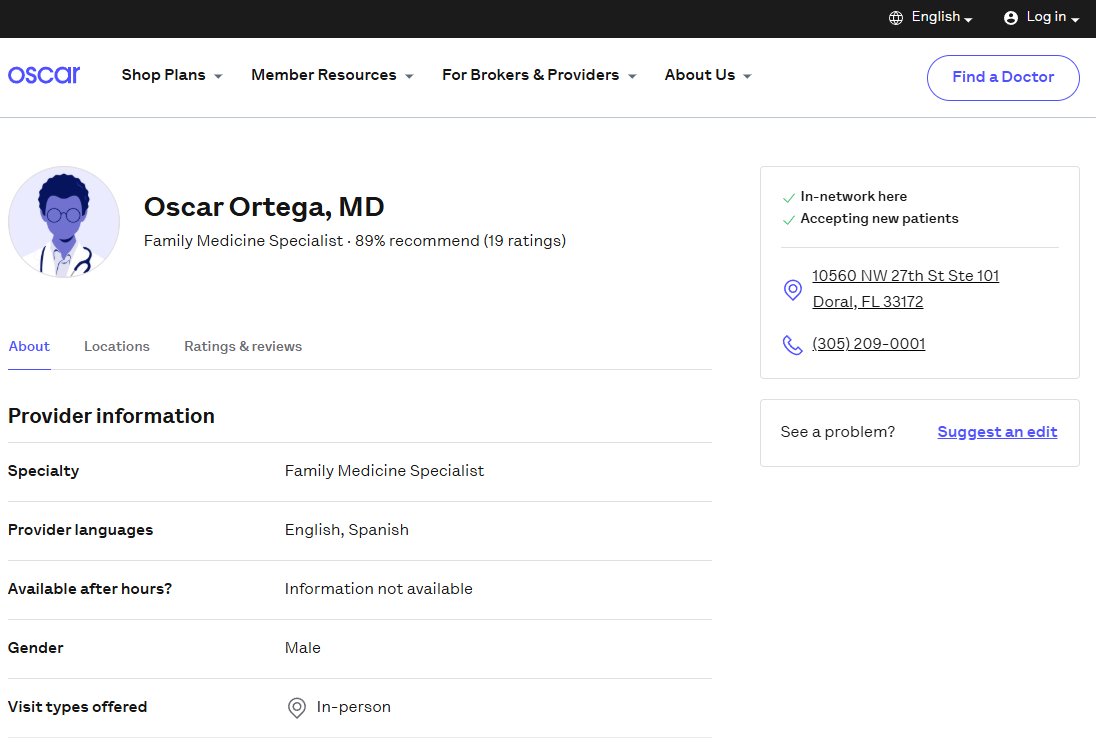Image resolution: width=1096 pixels, height=747 pixels.
Task: Switch to Ratings & reviews tab
Action: [243, 346]
